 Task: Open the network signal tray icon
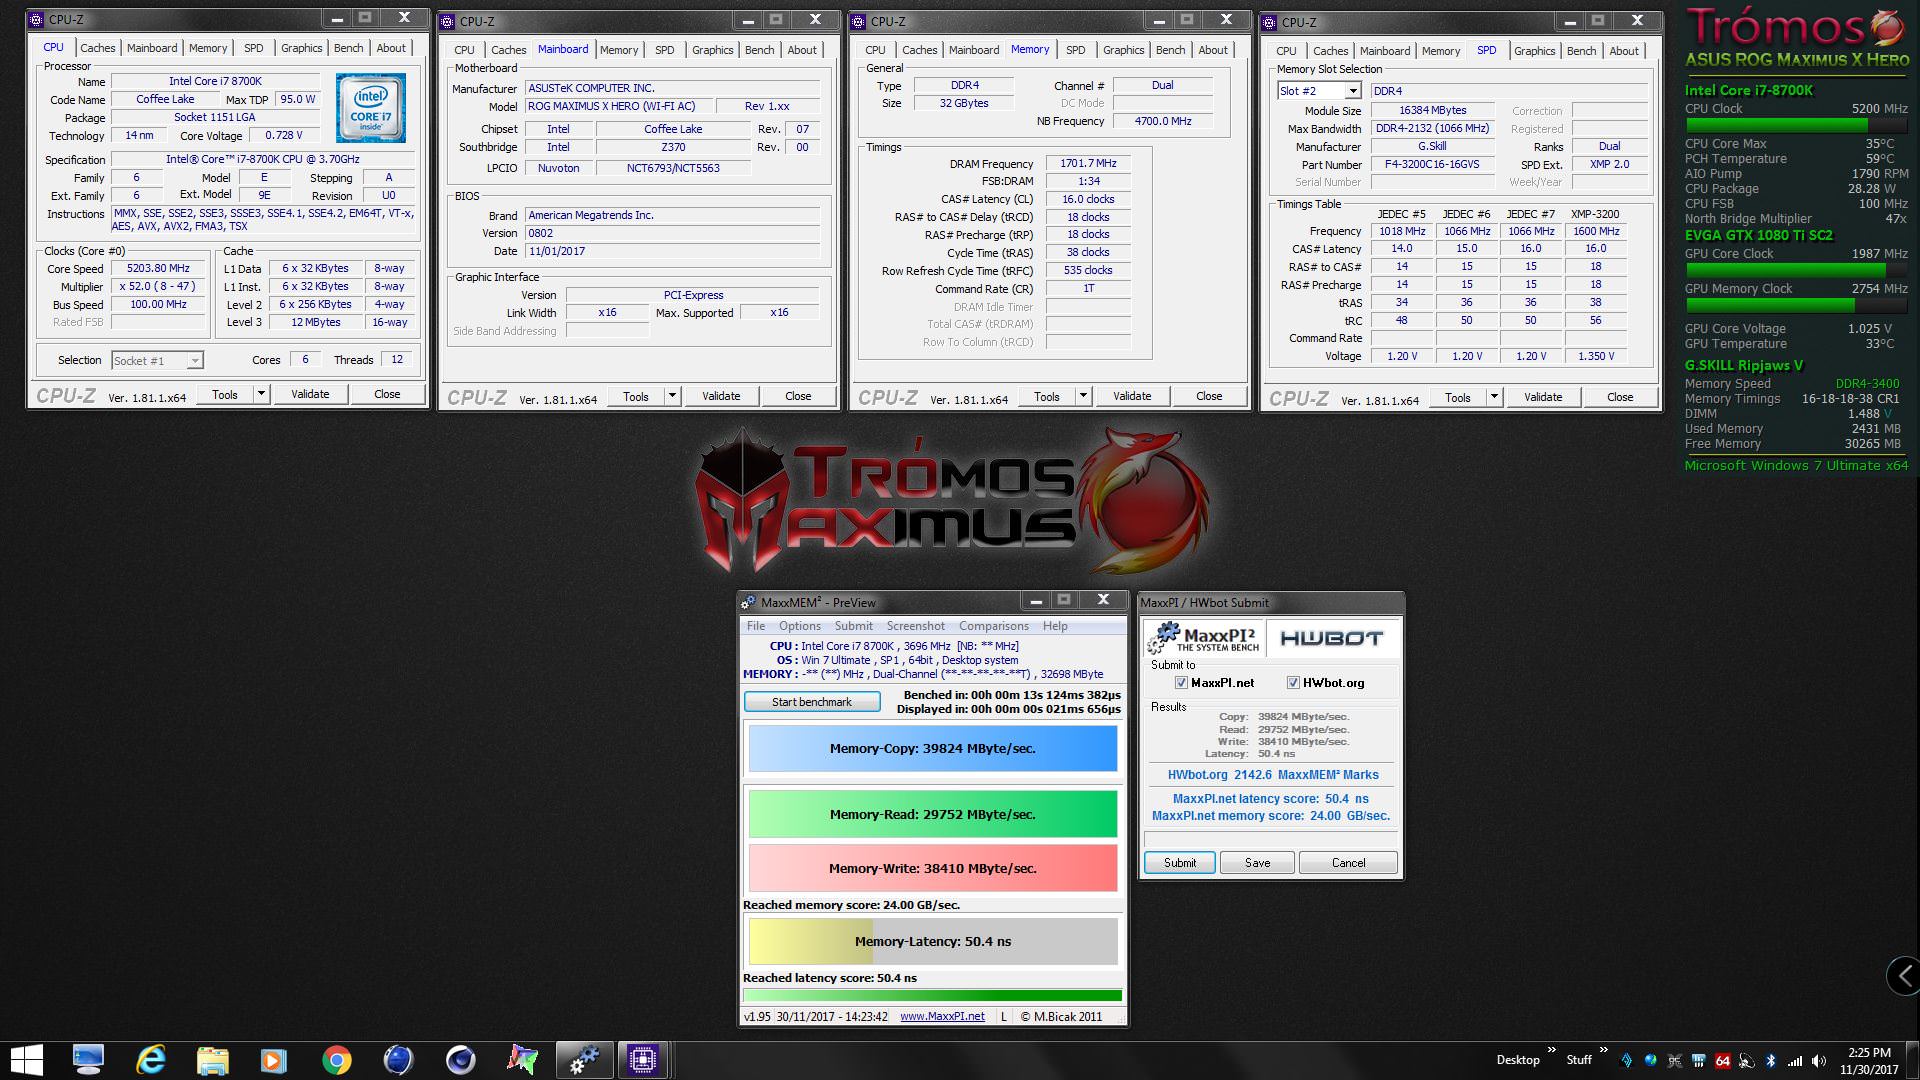1795,1061
